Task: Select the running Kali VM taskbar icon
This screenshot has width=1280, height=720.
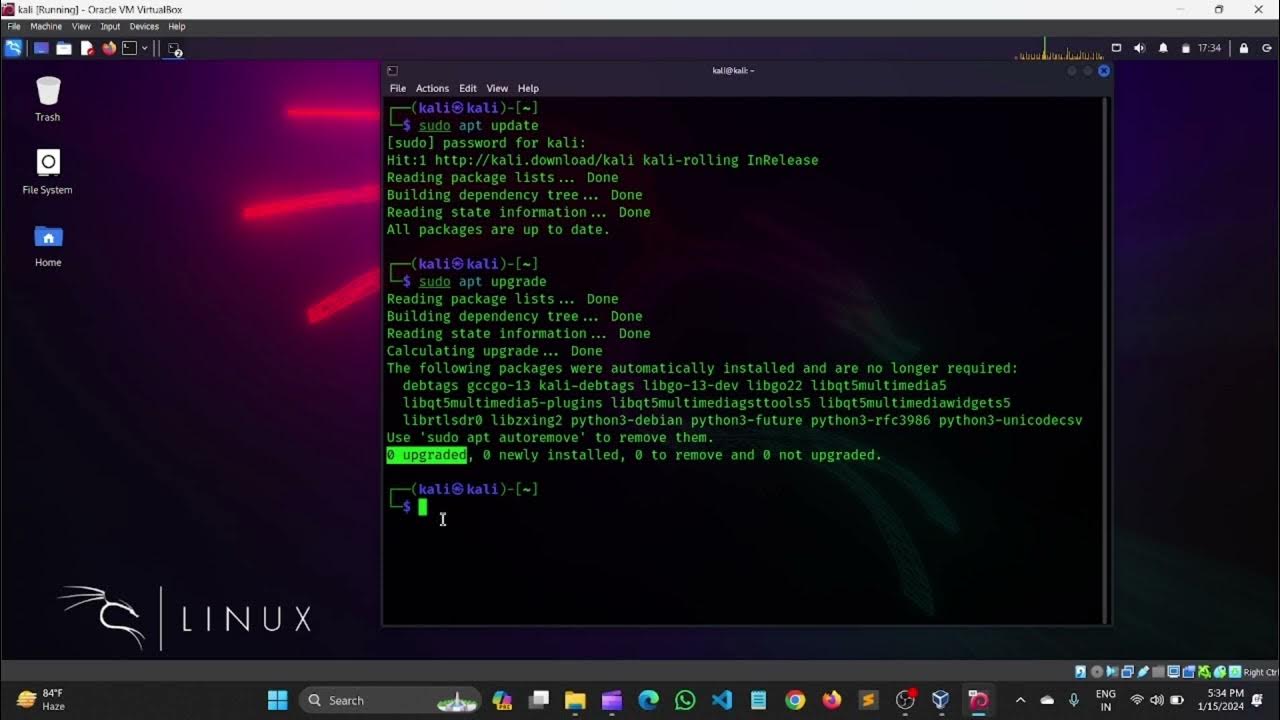Action: (978, 700)
